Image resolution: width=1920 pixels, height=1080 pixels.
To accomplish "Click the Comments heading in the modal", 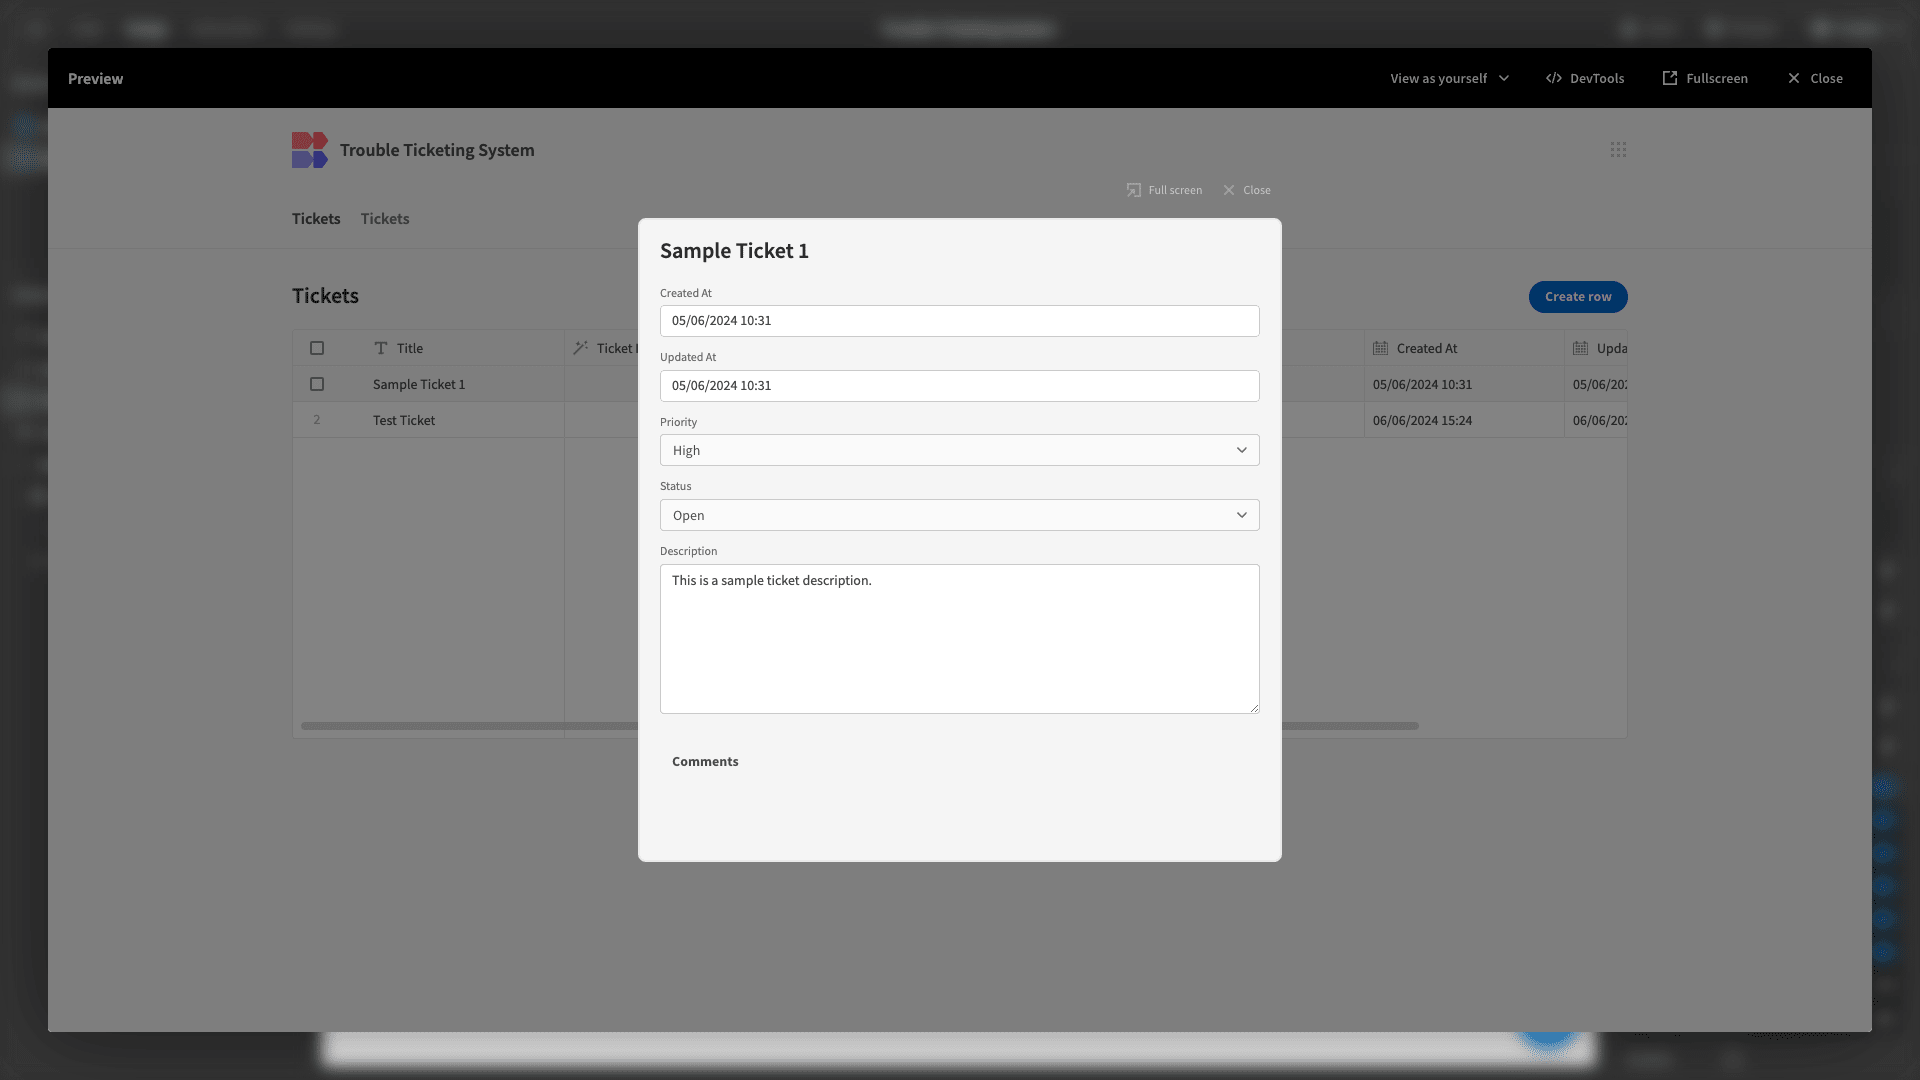I will pos(705,762).
